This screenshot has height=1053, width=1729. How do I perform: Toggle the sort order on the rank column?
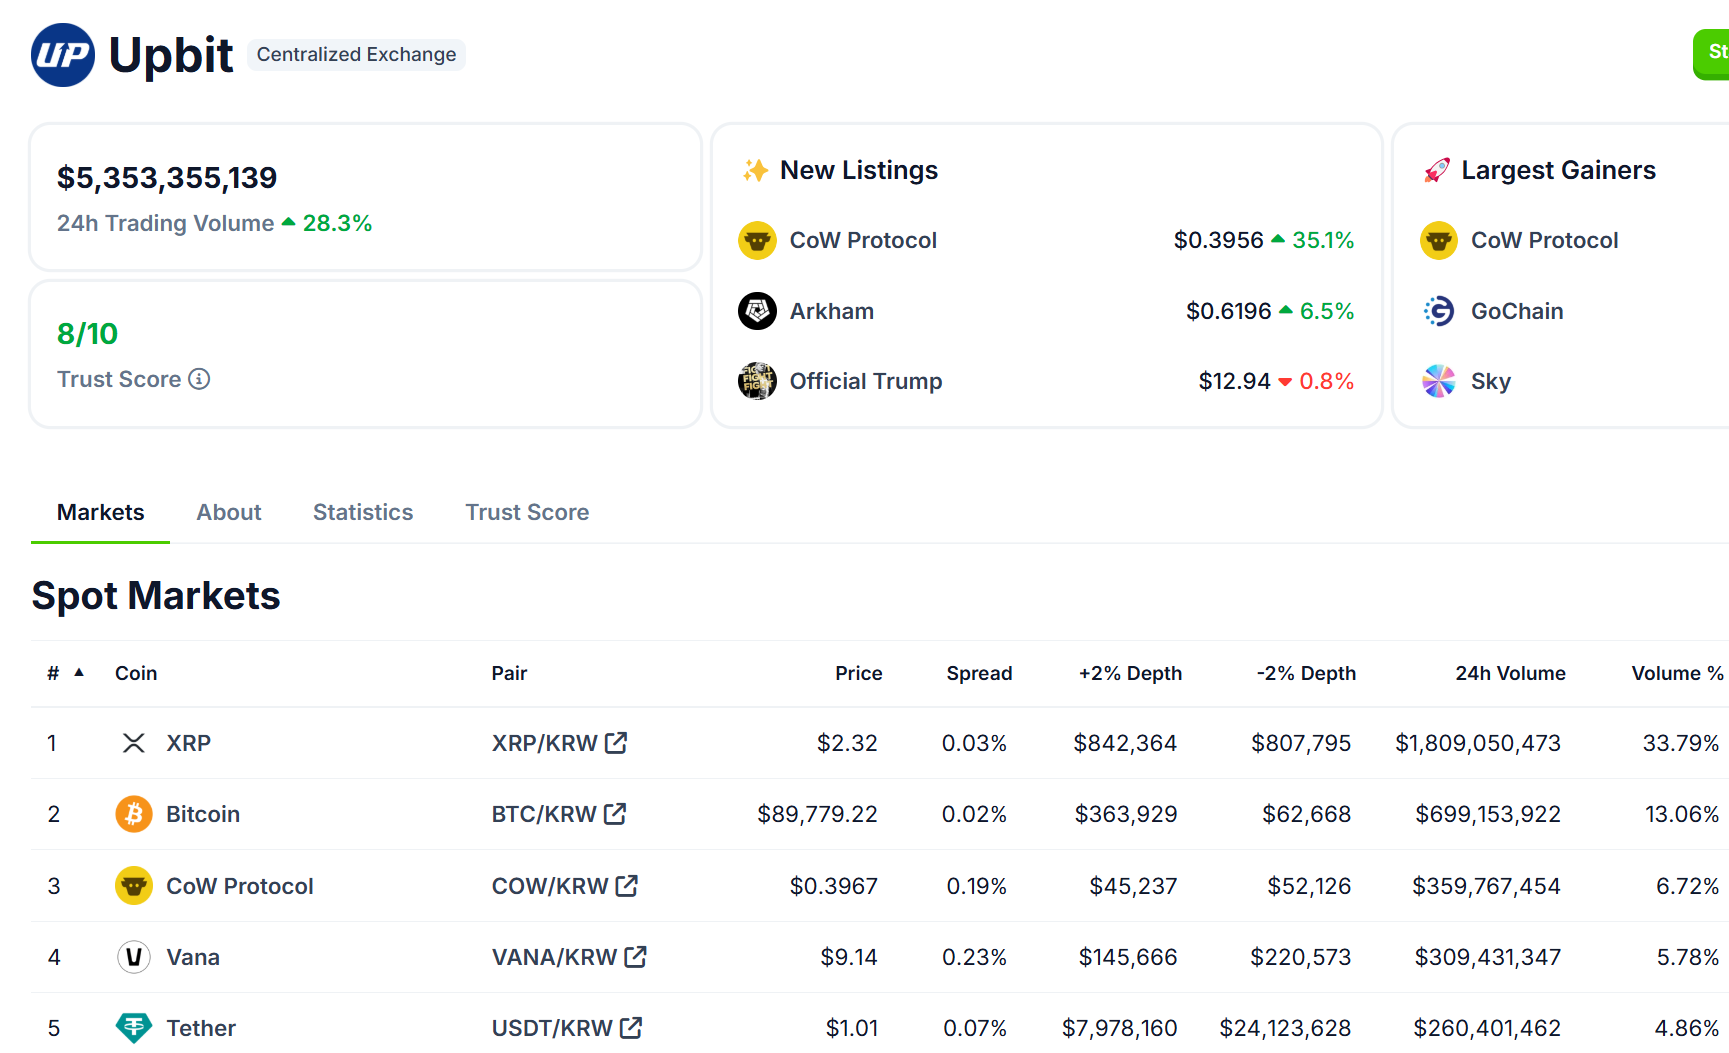(x=78, y=671)
